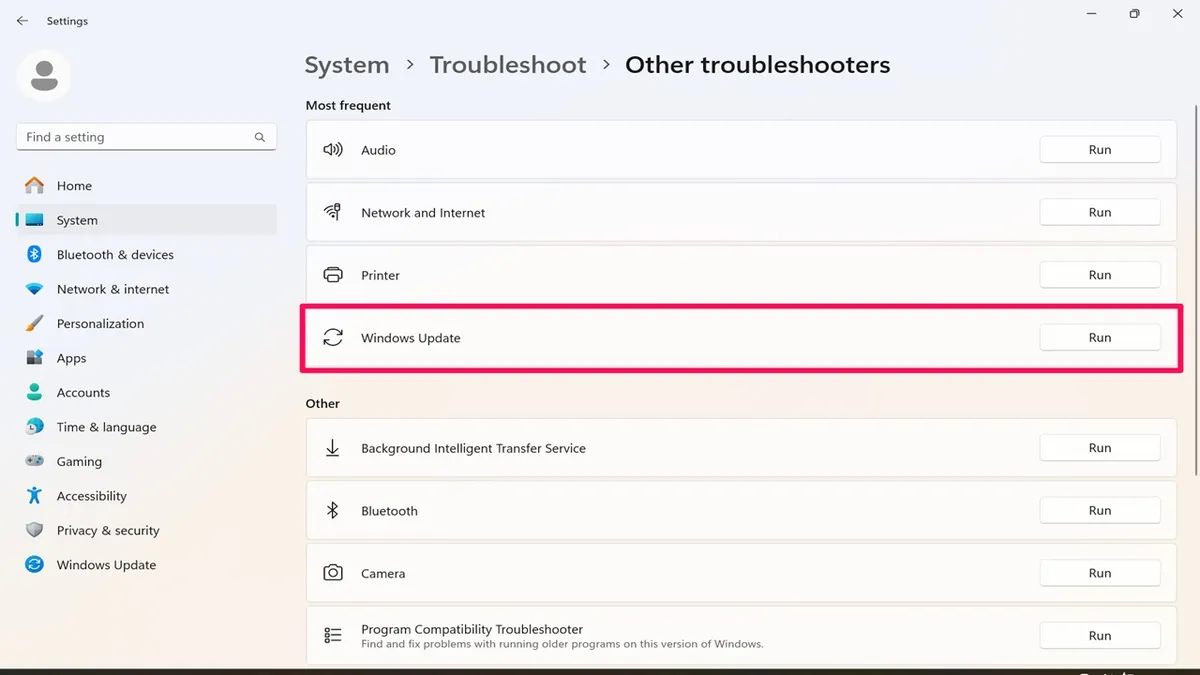Run the Audio troubleshooter
Image resolution: width=1200 pixels, height=675 pixels.
(1100, 150)
